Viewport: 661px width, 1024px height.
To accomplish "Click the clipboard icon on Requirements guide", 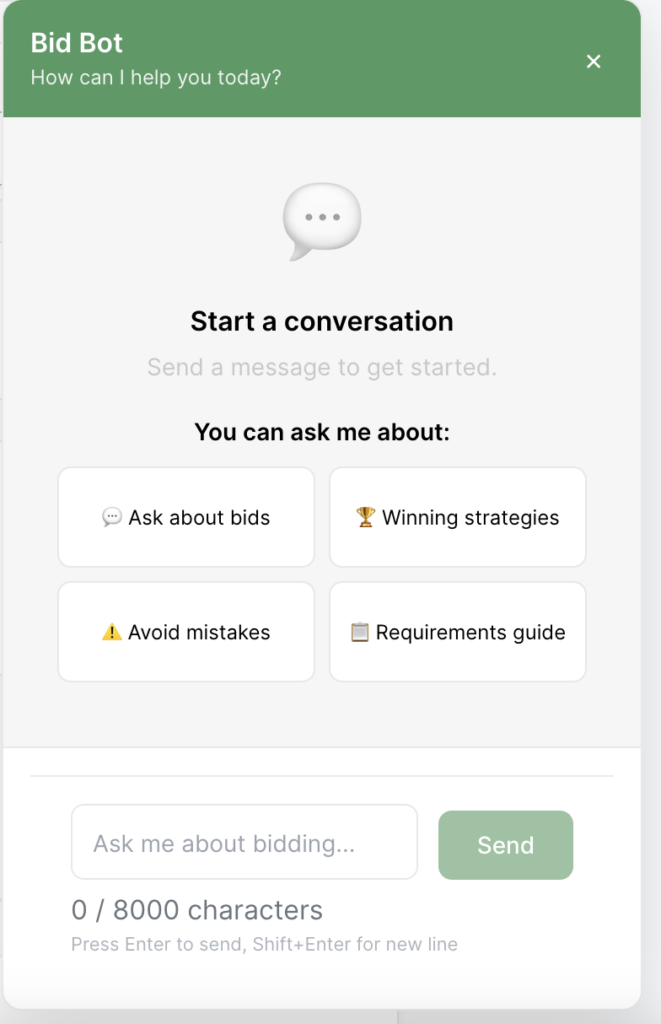I will click(359, 632).
